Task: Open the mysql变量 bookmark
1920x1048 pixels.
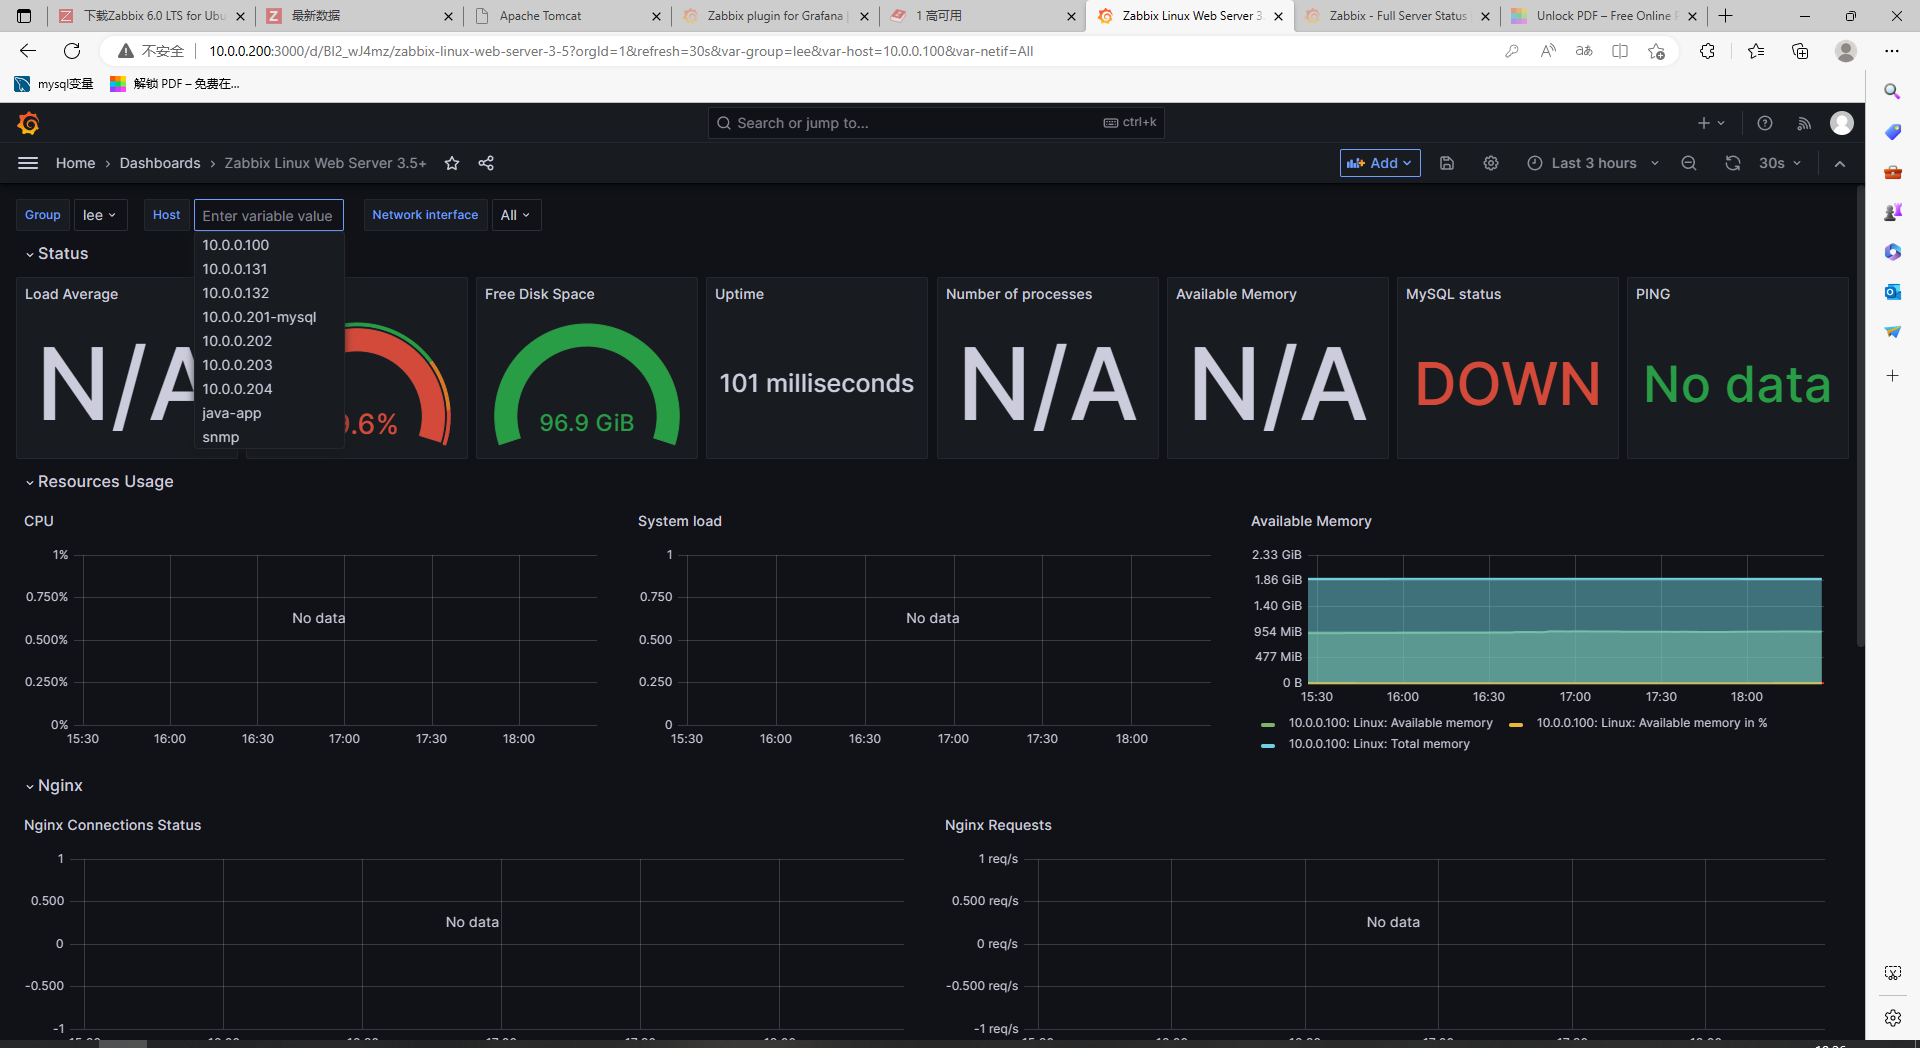Action: [54, 84]
